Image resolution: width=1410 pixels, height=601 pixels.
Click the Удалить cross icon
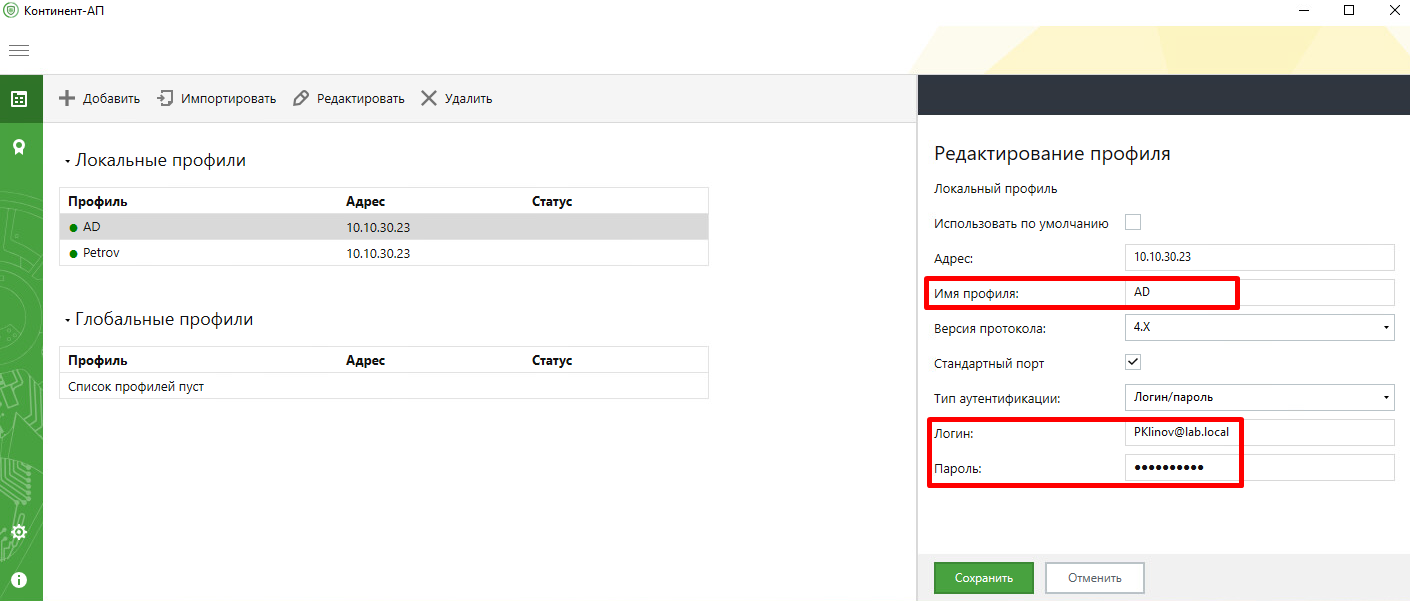[429, 98]
